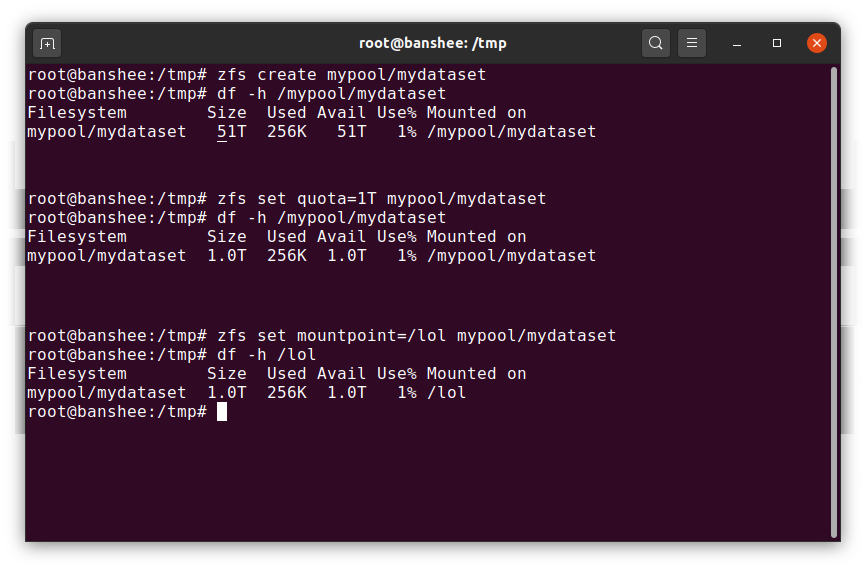
Task: Open a new terminal tab
Action: pyautogui.click(x=47, y=43)
